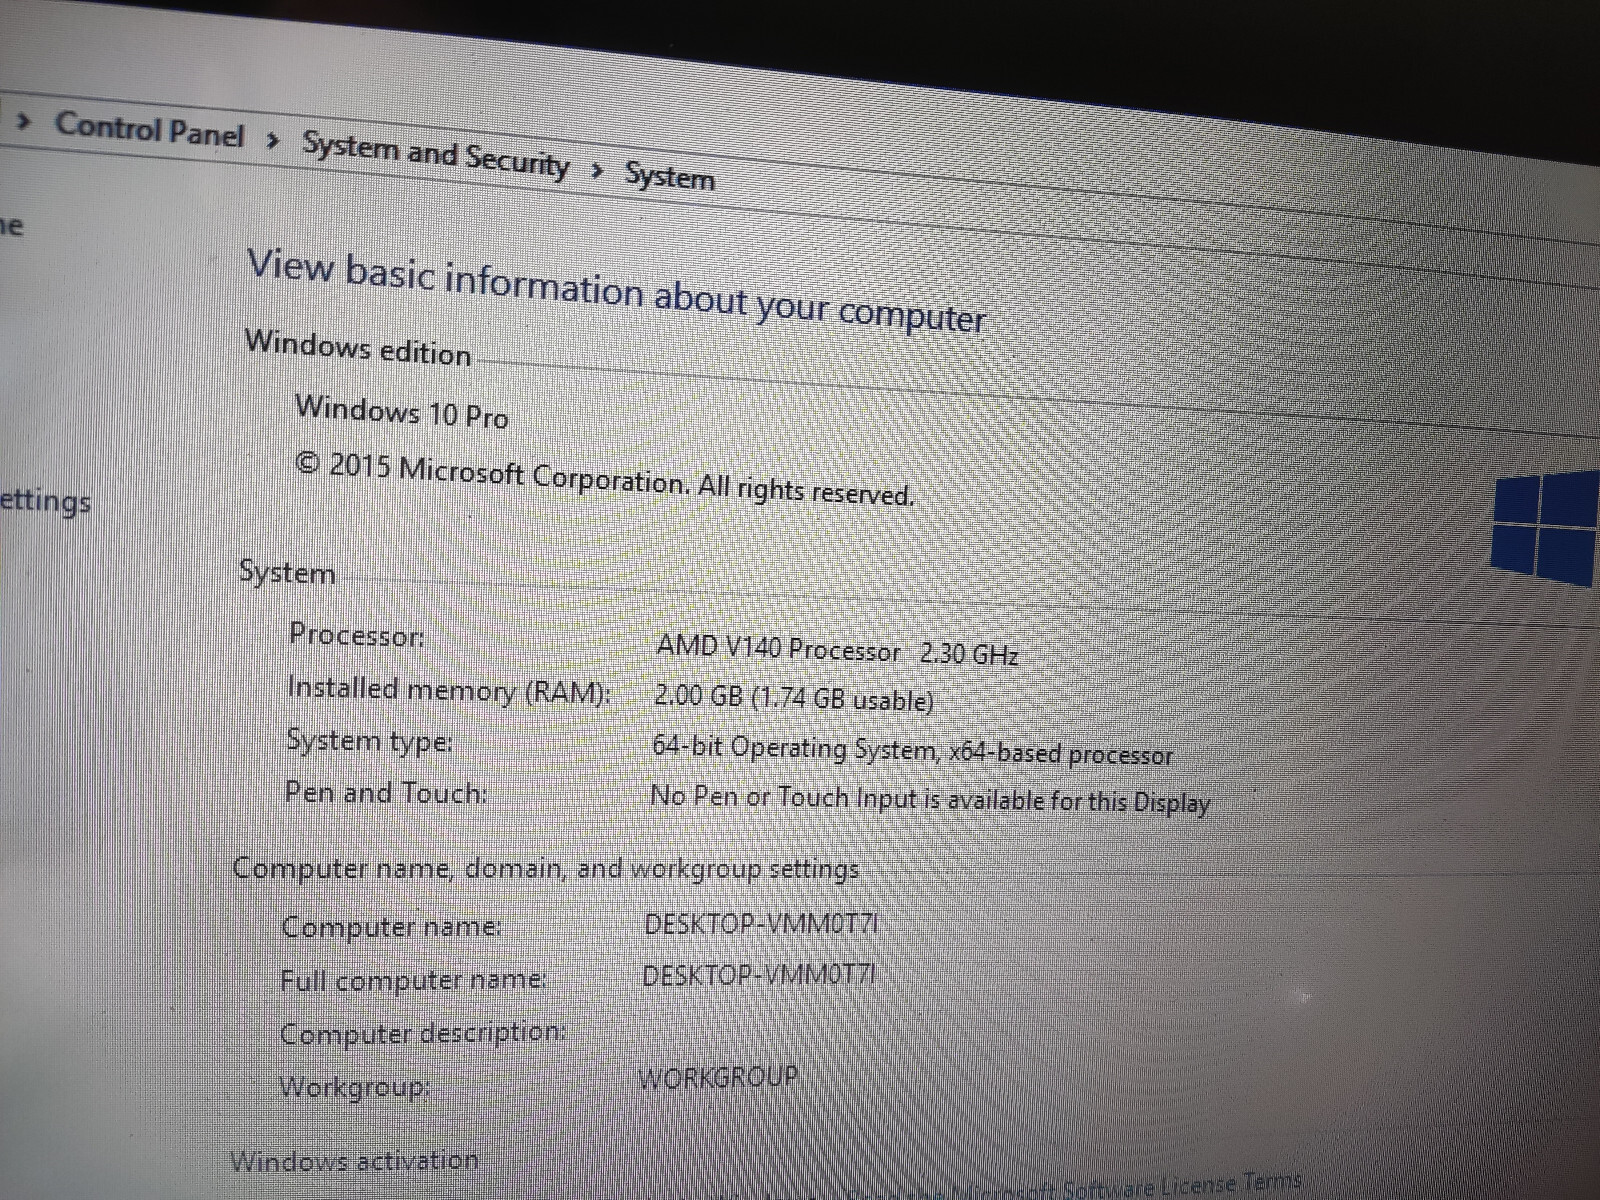Viewport: 1600px width, 1200px height.
Task: Select 'AMD V140 Processor 2.30 GHz' value
Action: pyautogui.click(x=837, y=650)
